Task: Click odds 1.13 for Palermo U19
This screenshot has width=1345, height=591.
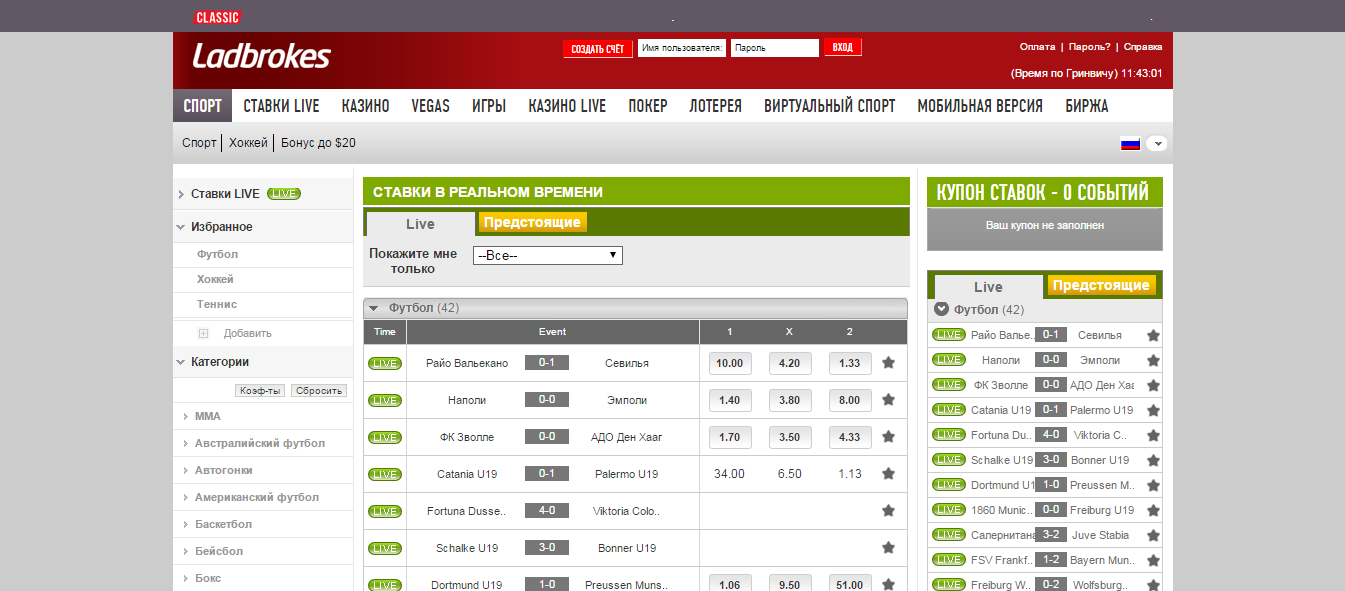Action: pos(850,474)
